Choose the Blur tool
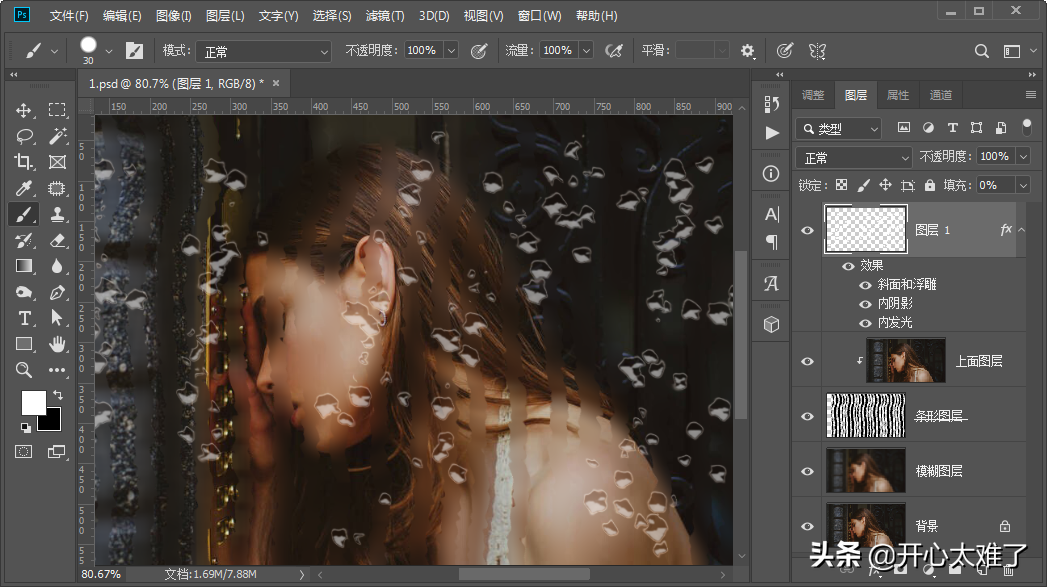The height and width of the screenshot is (587, 1047). pyautogui.click(x=57, y=266)
